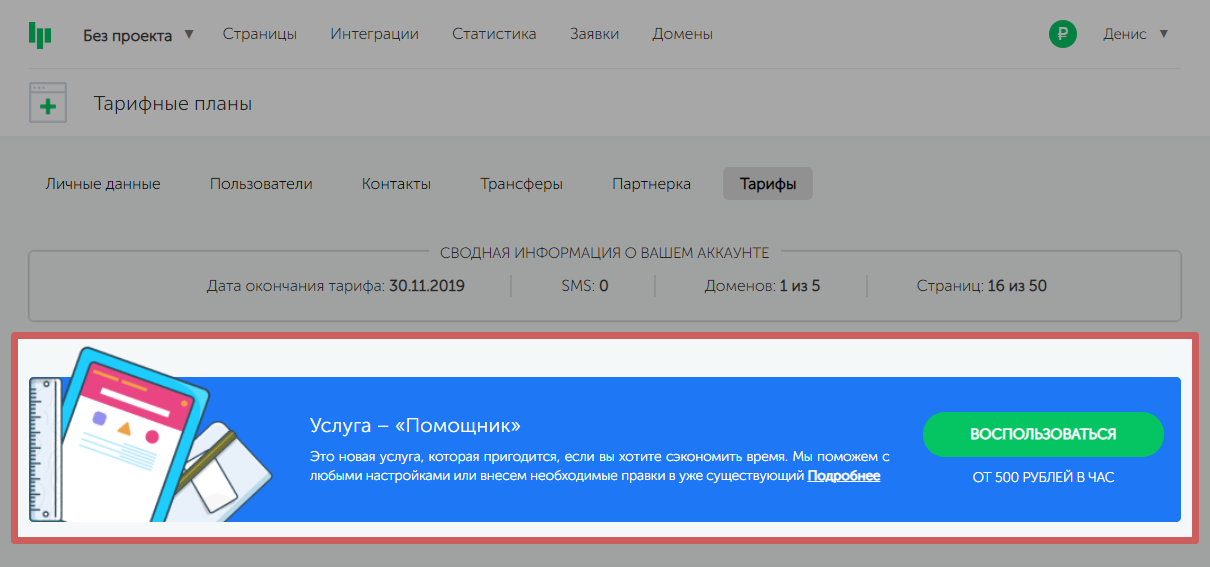The image size is (1210, 567).
Task: Follow the Подробнее link in the banner
Action: click(843, 476)
